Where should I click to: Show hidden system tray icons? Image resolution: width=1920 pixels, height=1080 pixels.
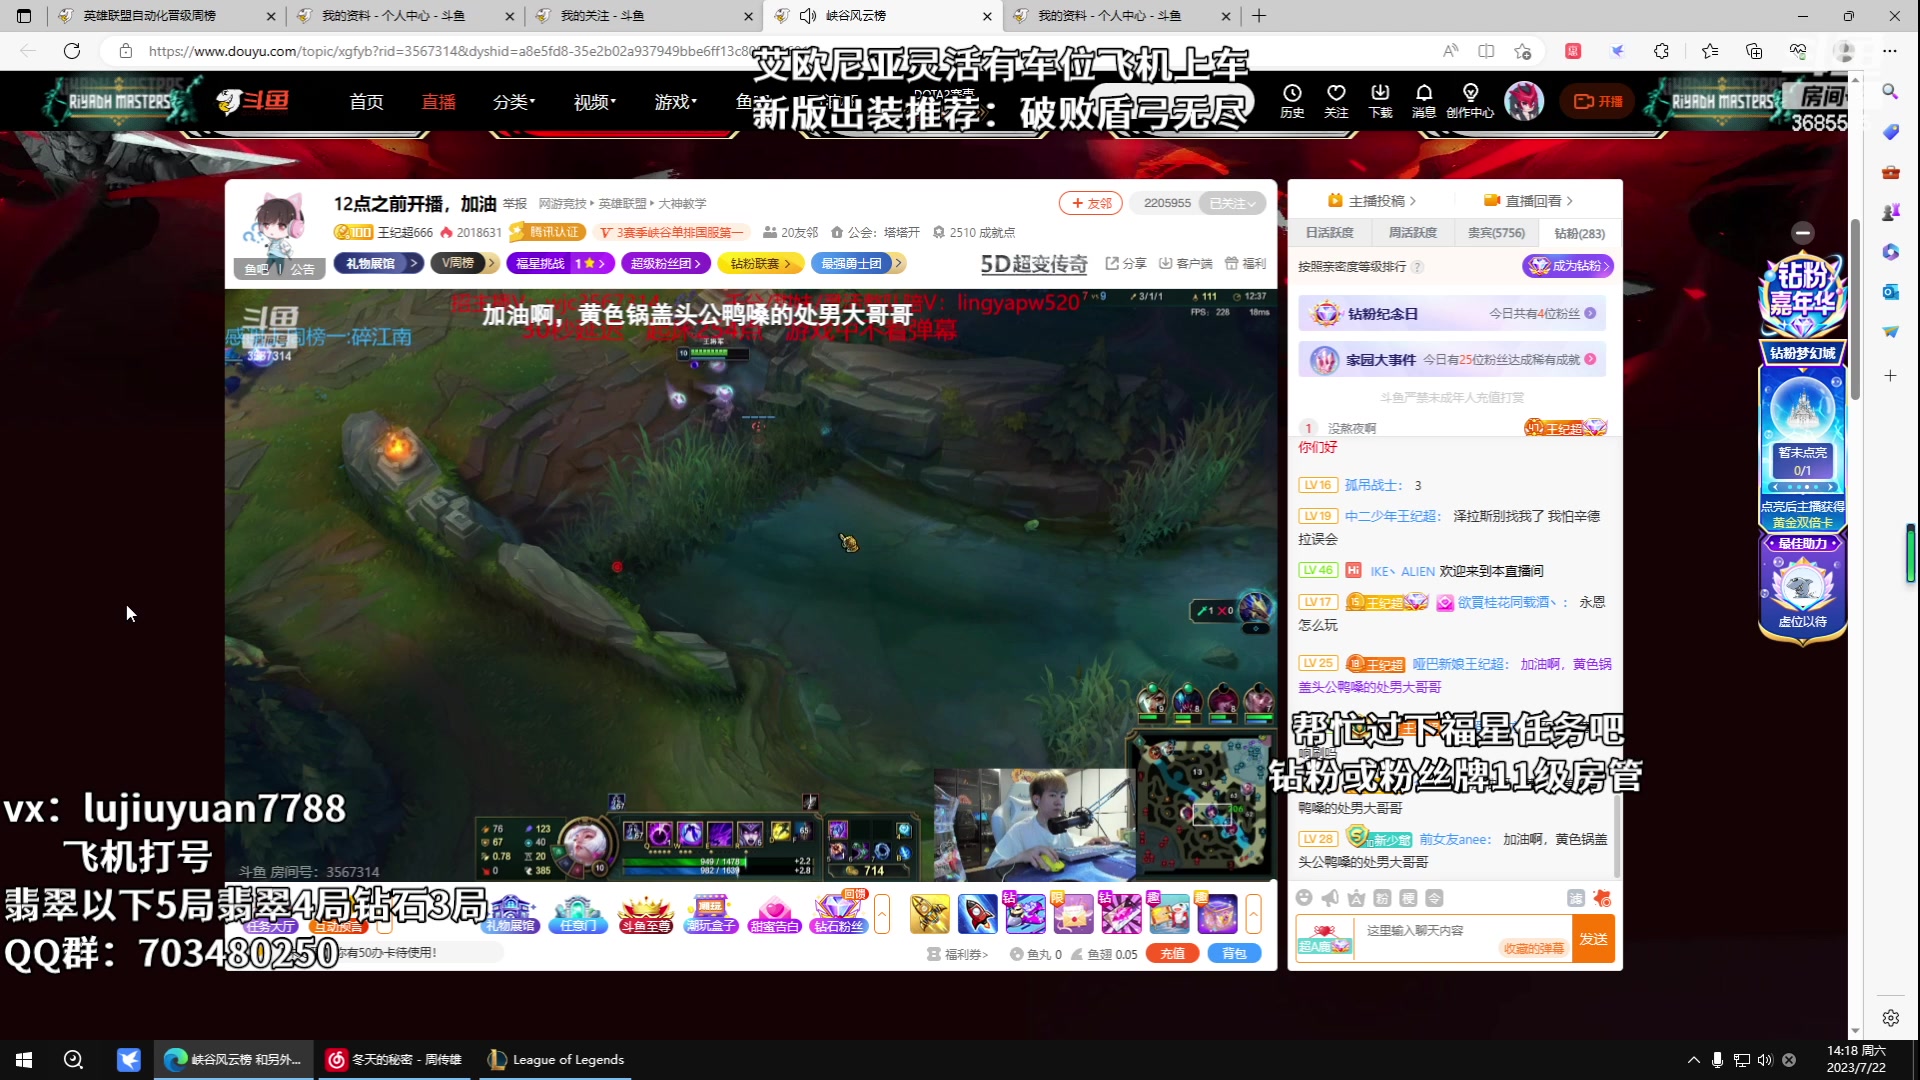pos(1693,1060)
